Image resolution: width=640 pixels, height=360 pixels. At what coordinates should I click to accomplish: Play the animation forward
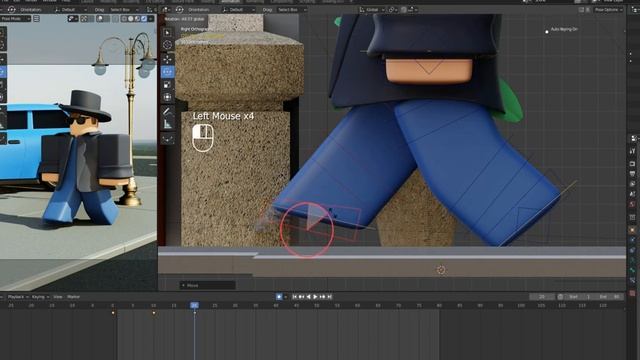(315, 297)
